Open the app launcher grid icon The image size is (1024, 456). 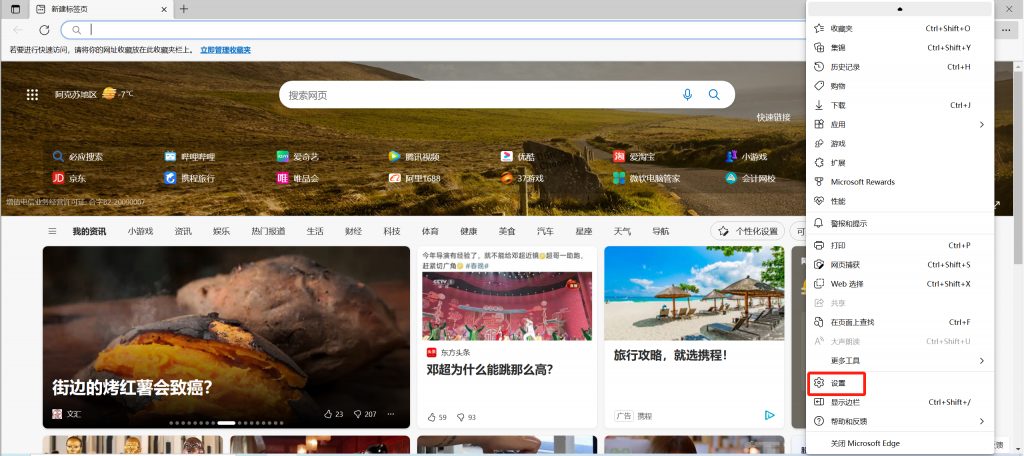(x=32, y=95)
